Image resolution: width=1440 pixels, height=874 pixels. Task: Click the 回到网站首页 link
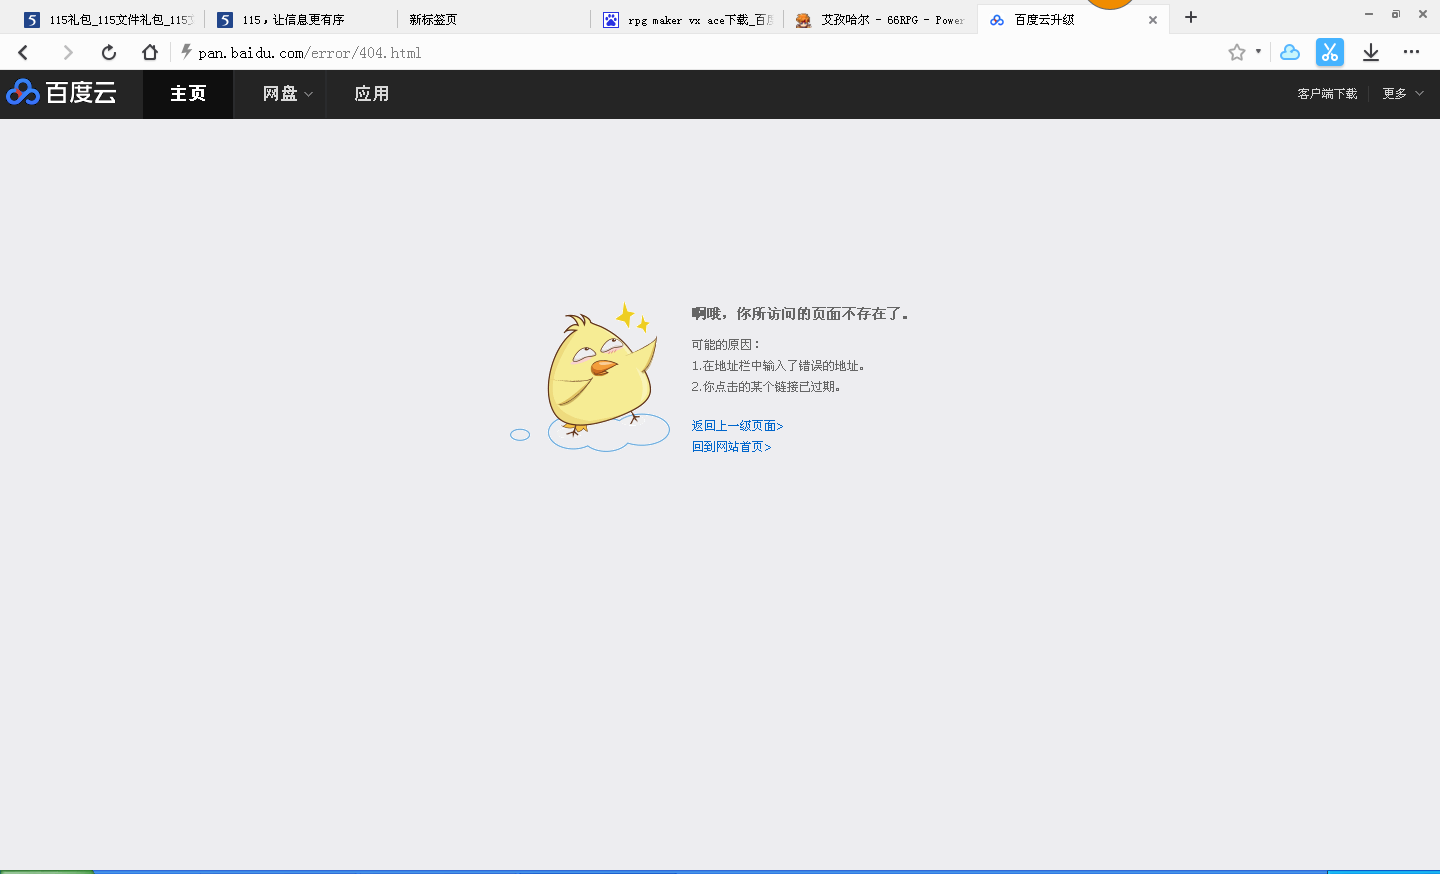(x=731, y=447)
